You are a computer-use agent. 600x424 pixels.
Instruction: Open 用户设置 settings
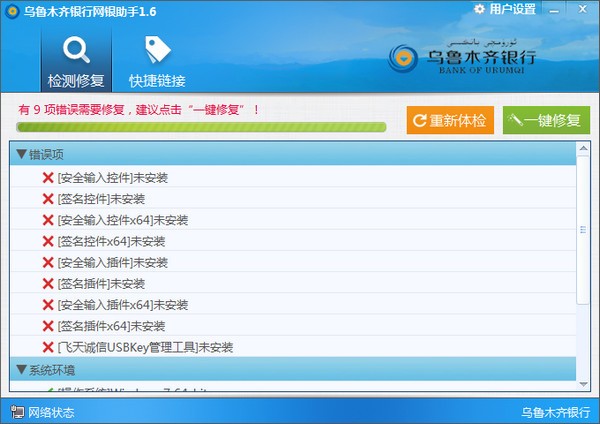pyautogui.click(x=505, y=9)
